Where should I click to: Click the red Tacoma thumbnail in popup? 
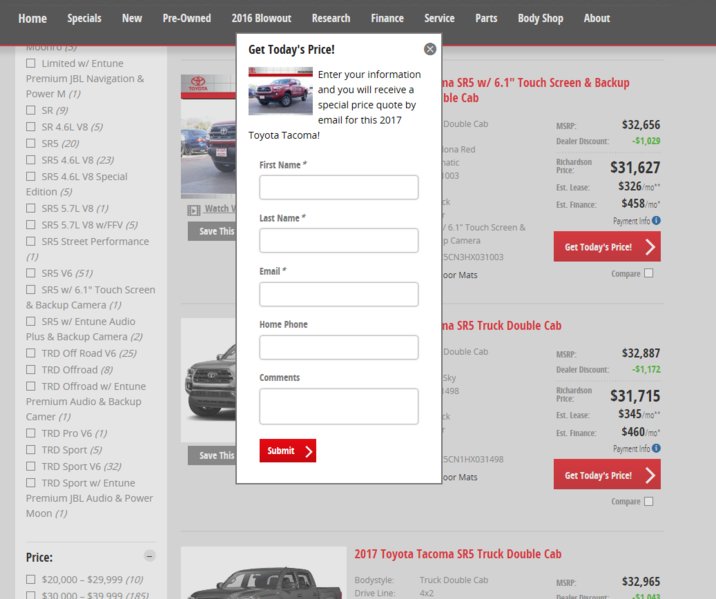280,91
